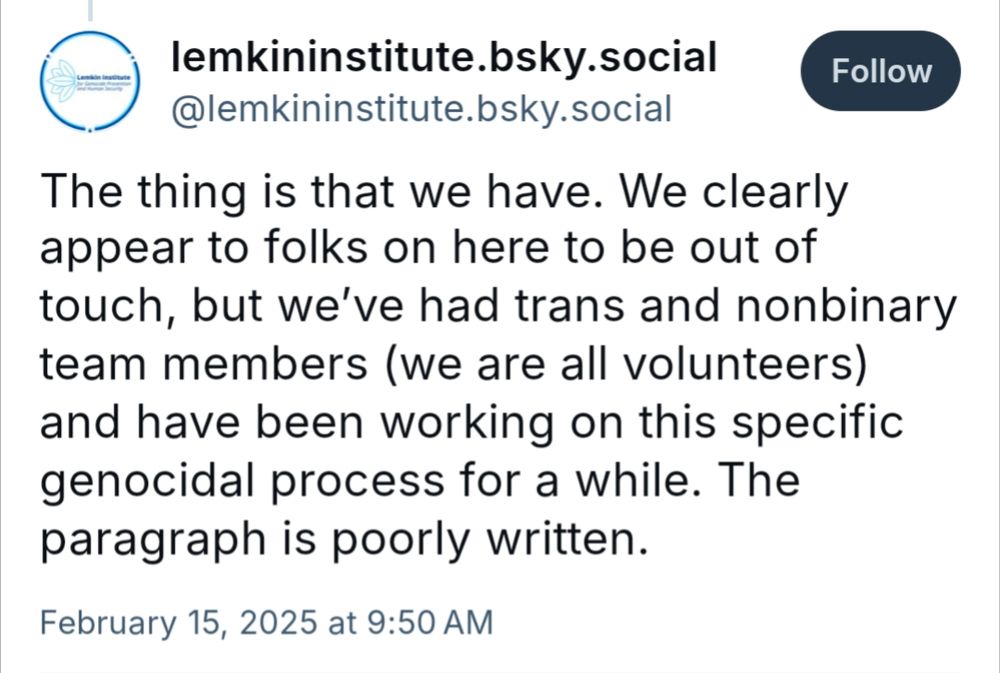Select the February 15, 2025 timestamp link

coord(267,622)
